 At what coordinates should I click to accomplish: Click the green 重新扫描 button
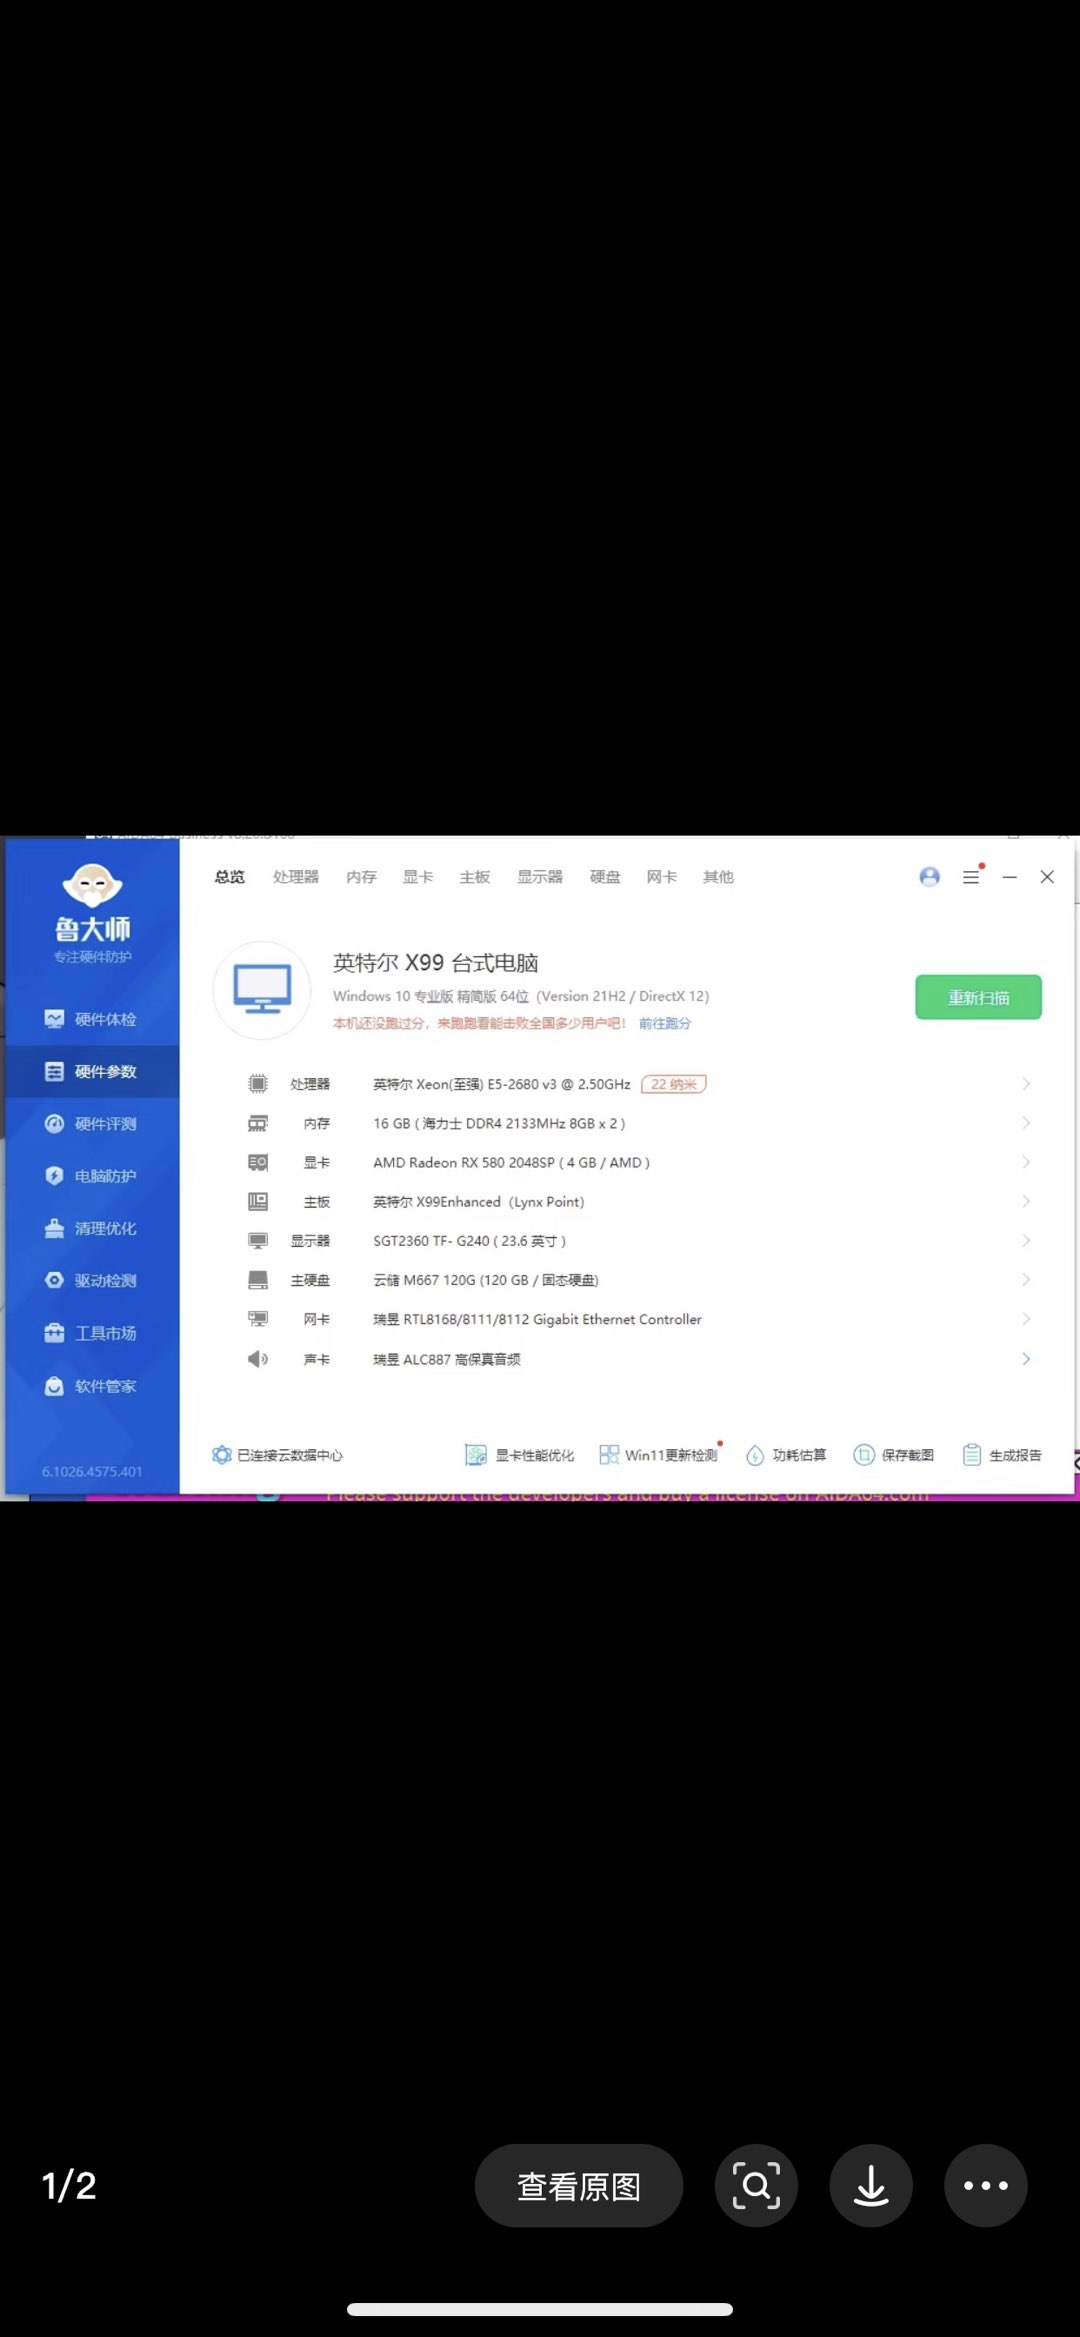[978, 998]
